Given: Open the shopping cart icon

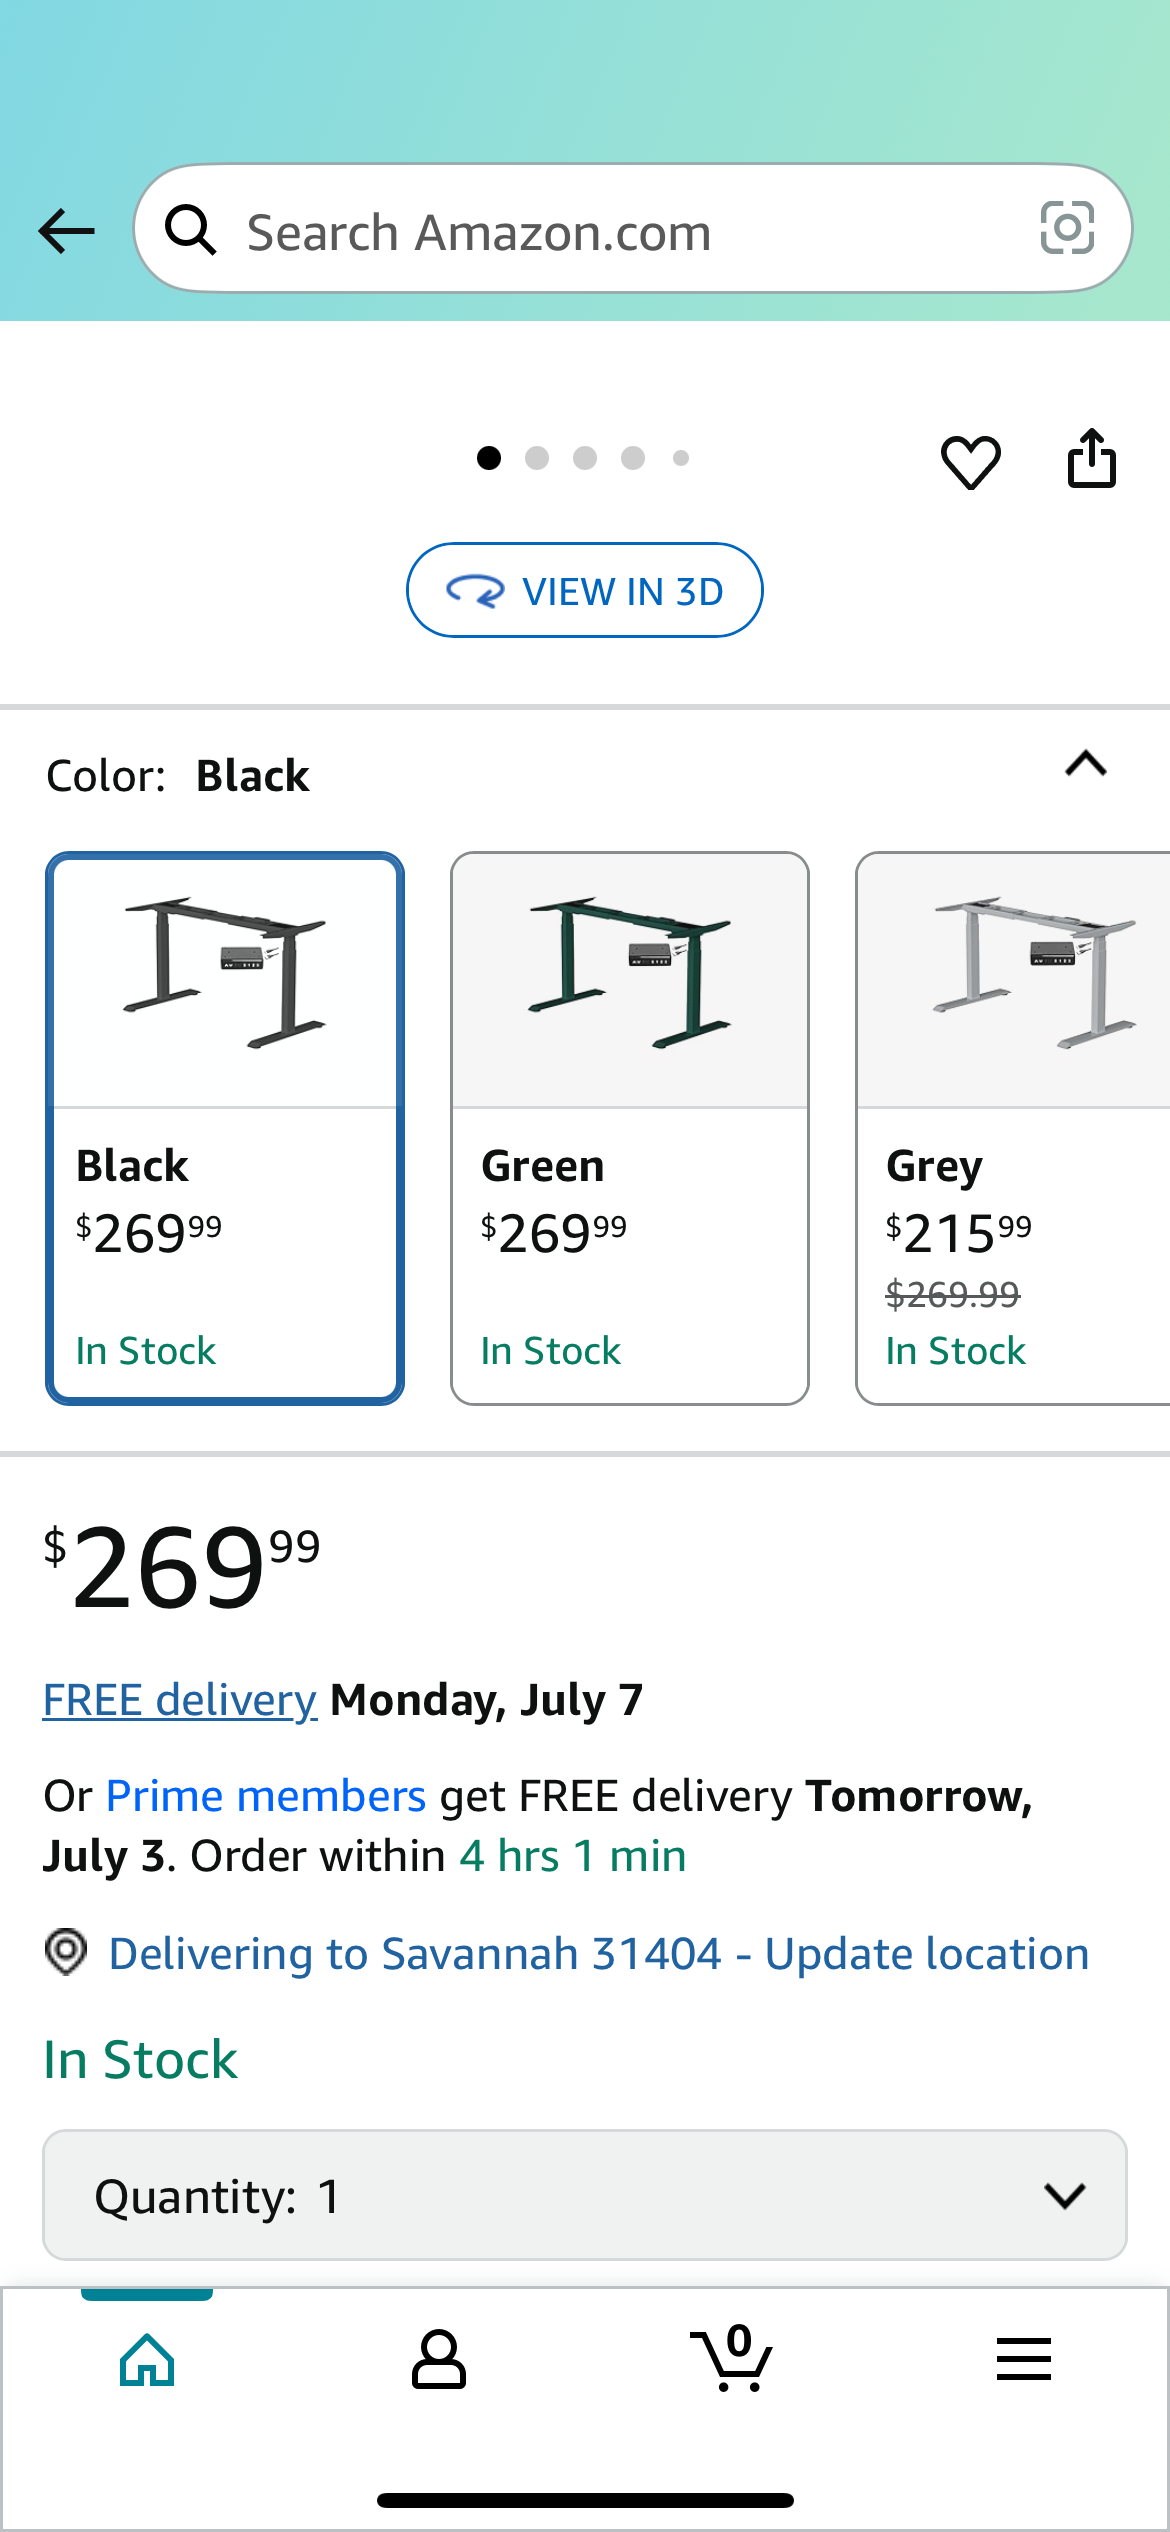Looking at the screenshot, I should 732,2358.
